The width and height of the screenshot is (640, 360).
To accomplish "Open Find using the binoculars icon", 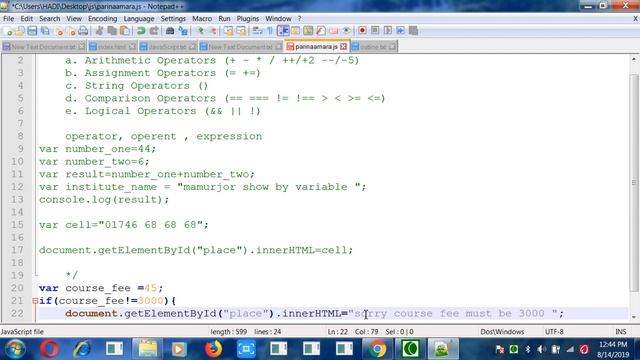I will pos(170,31).
